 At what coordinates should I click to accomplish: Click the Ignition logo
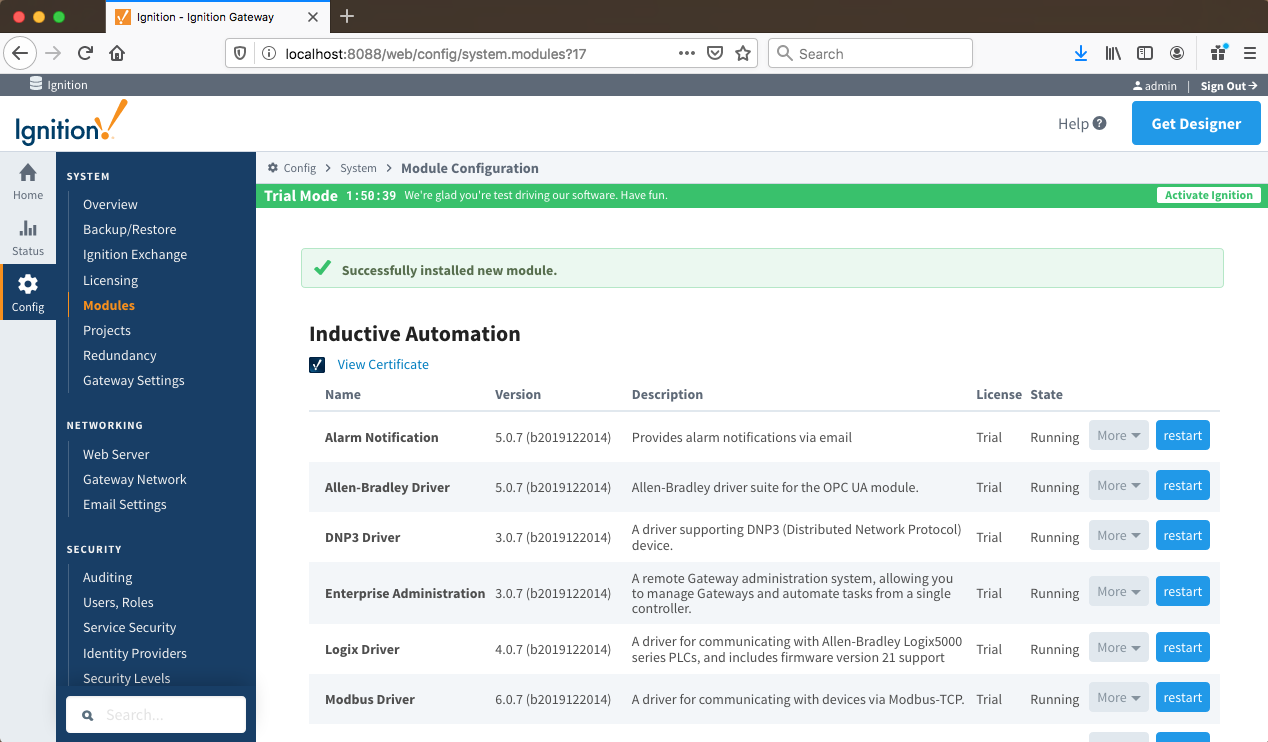(72, 123)
